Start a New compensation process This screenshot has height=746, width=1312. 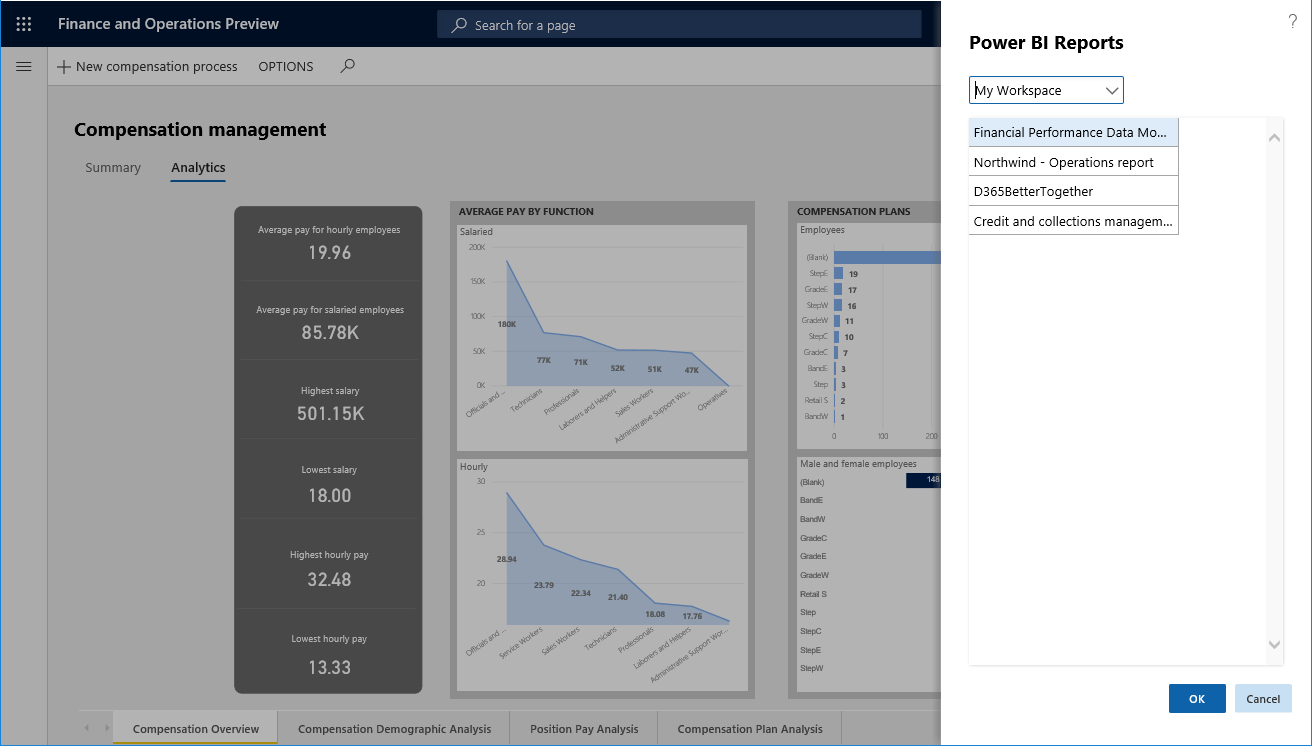click(x=146, y=66)
